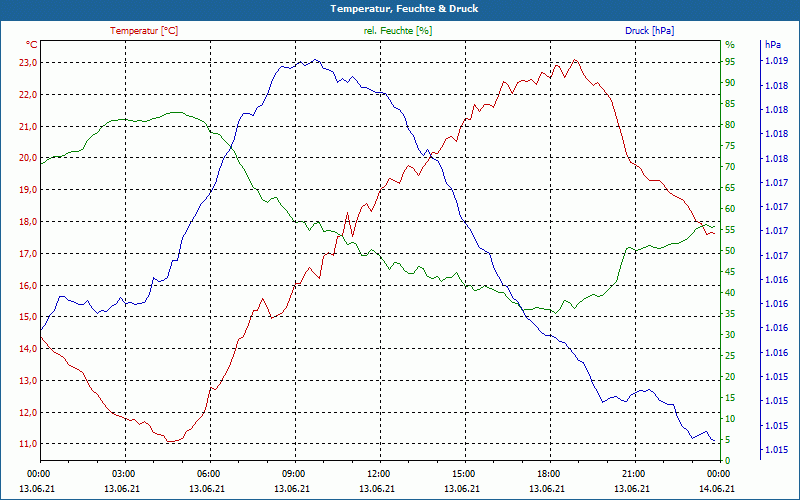Click the 90 humidity axis tick
Image resolution: width=800 pixels, height=500 pixels.
(x=730, y=83)
